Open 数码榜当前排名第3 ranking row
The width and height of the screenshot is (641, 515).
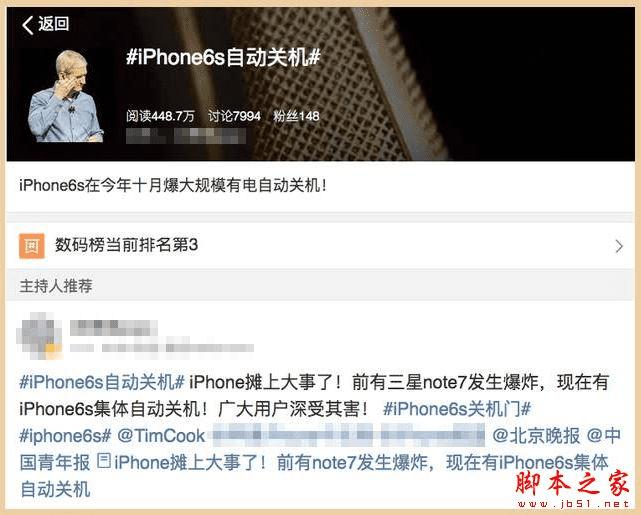click(320, 246)
